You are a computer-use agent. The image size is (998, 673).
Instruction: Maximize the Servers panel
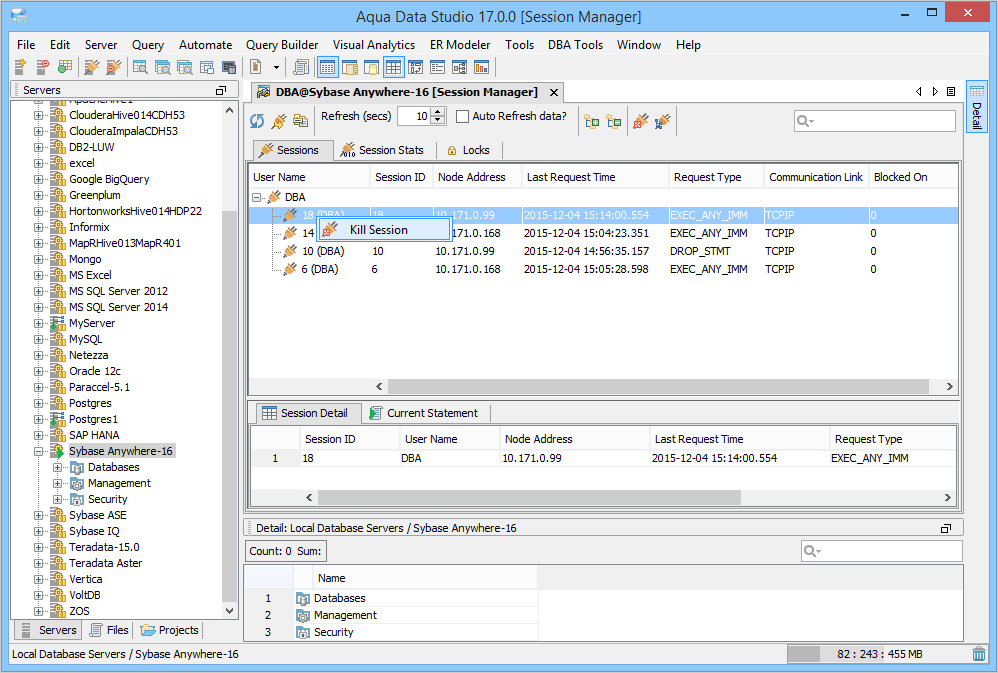pos(221,90)
